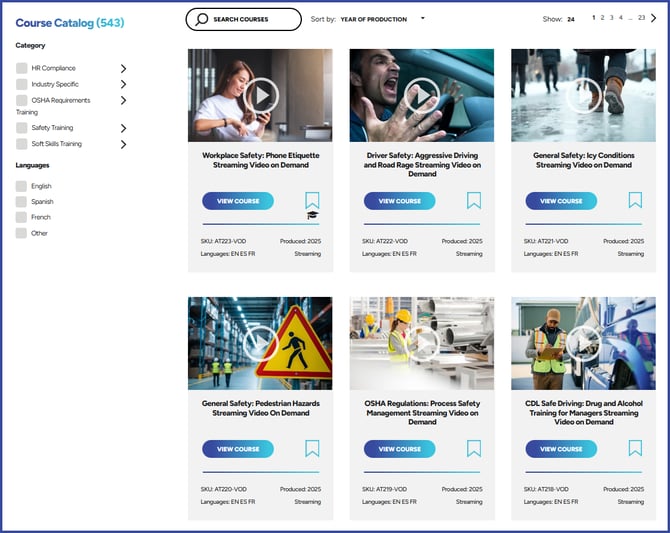Go to page 3 of results
The width and height of the screenshot is (670, 533).
point(611,18)
